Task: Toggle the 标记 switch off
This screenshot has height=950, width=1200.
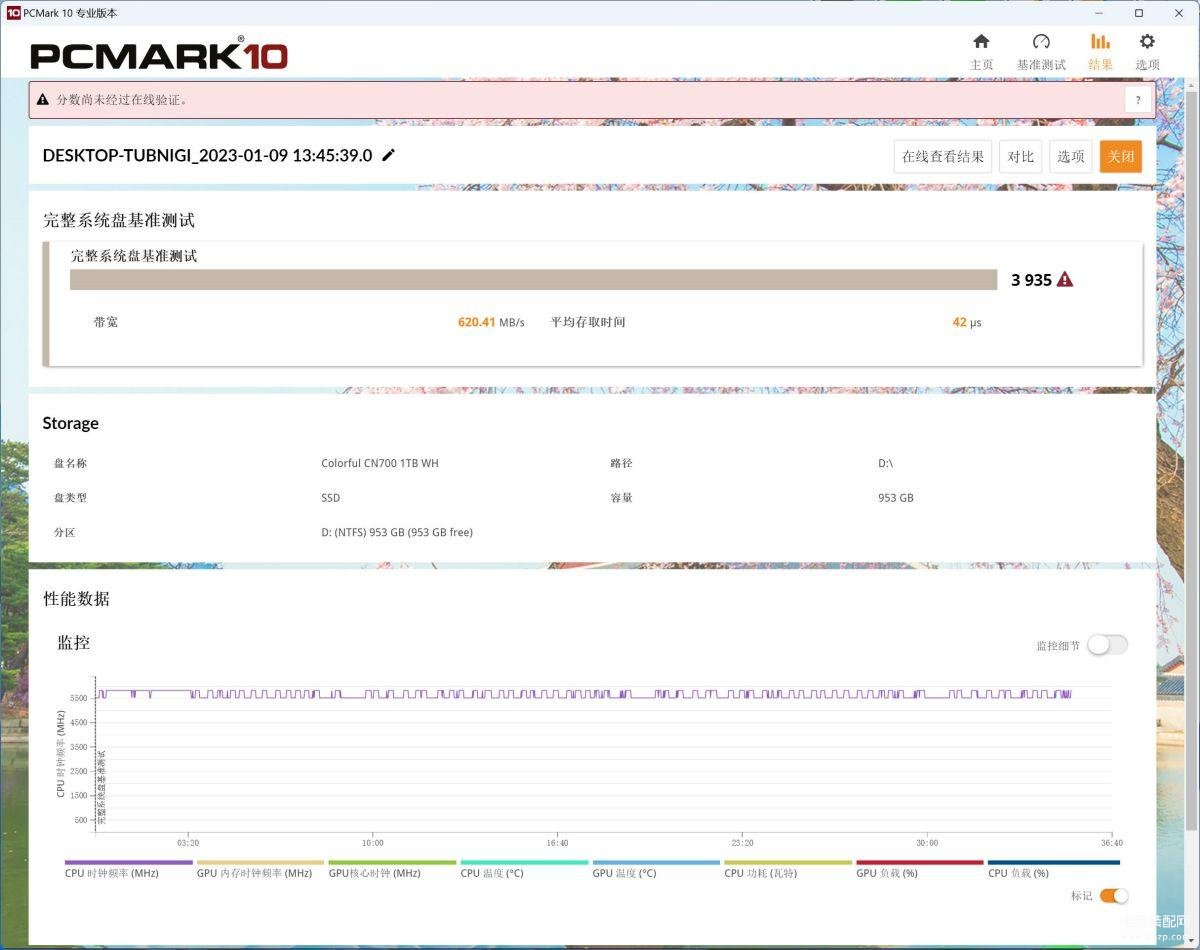Action: pyautogui.click(x=1114, y=895)
